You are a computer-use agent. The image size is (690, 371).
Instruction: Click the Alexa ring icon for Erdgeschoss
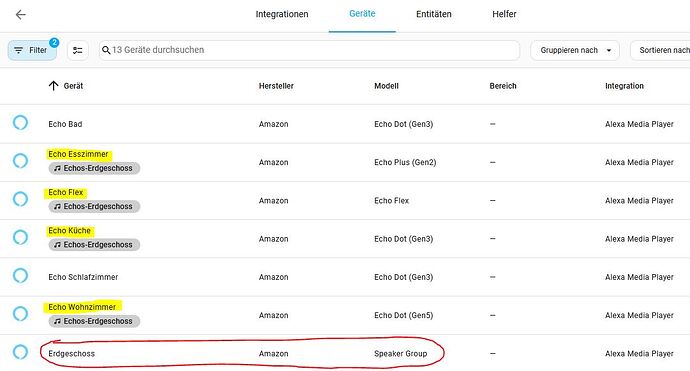[x=20, y=352]
